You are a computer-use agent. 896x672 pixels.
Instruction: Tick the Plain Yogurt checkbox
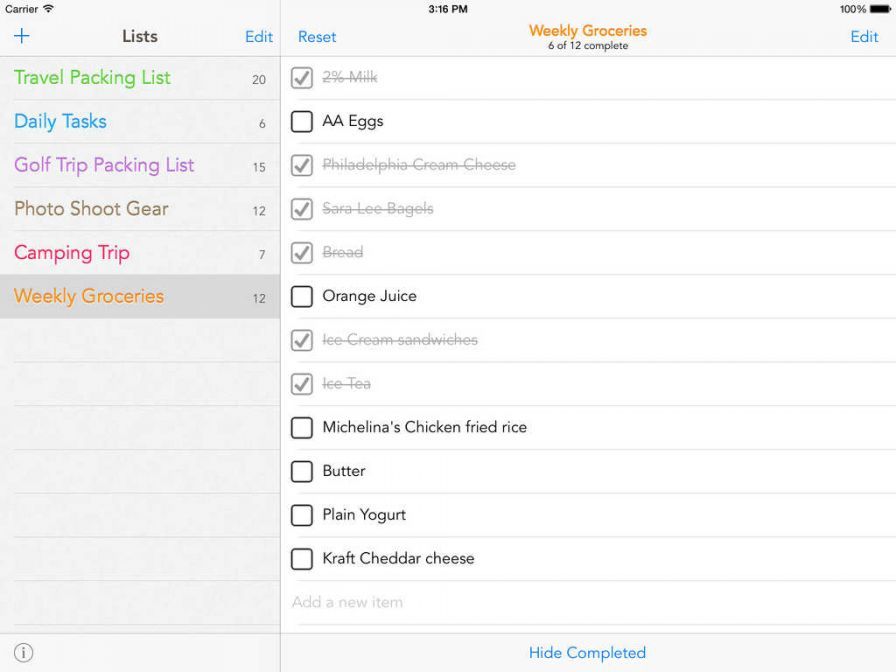click(302, 516)
